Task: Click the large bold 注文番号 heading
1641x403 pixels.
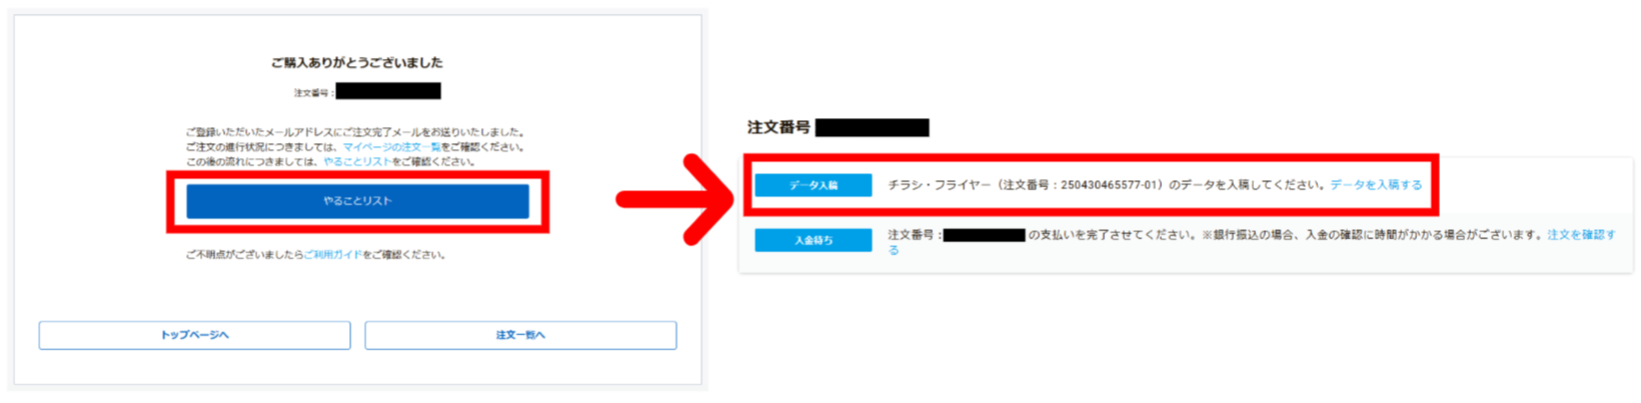Action: coord(779,127)
